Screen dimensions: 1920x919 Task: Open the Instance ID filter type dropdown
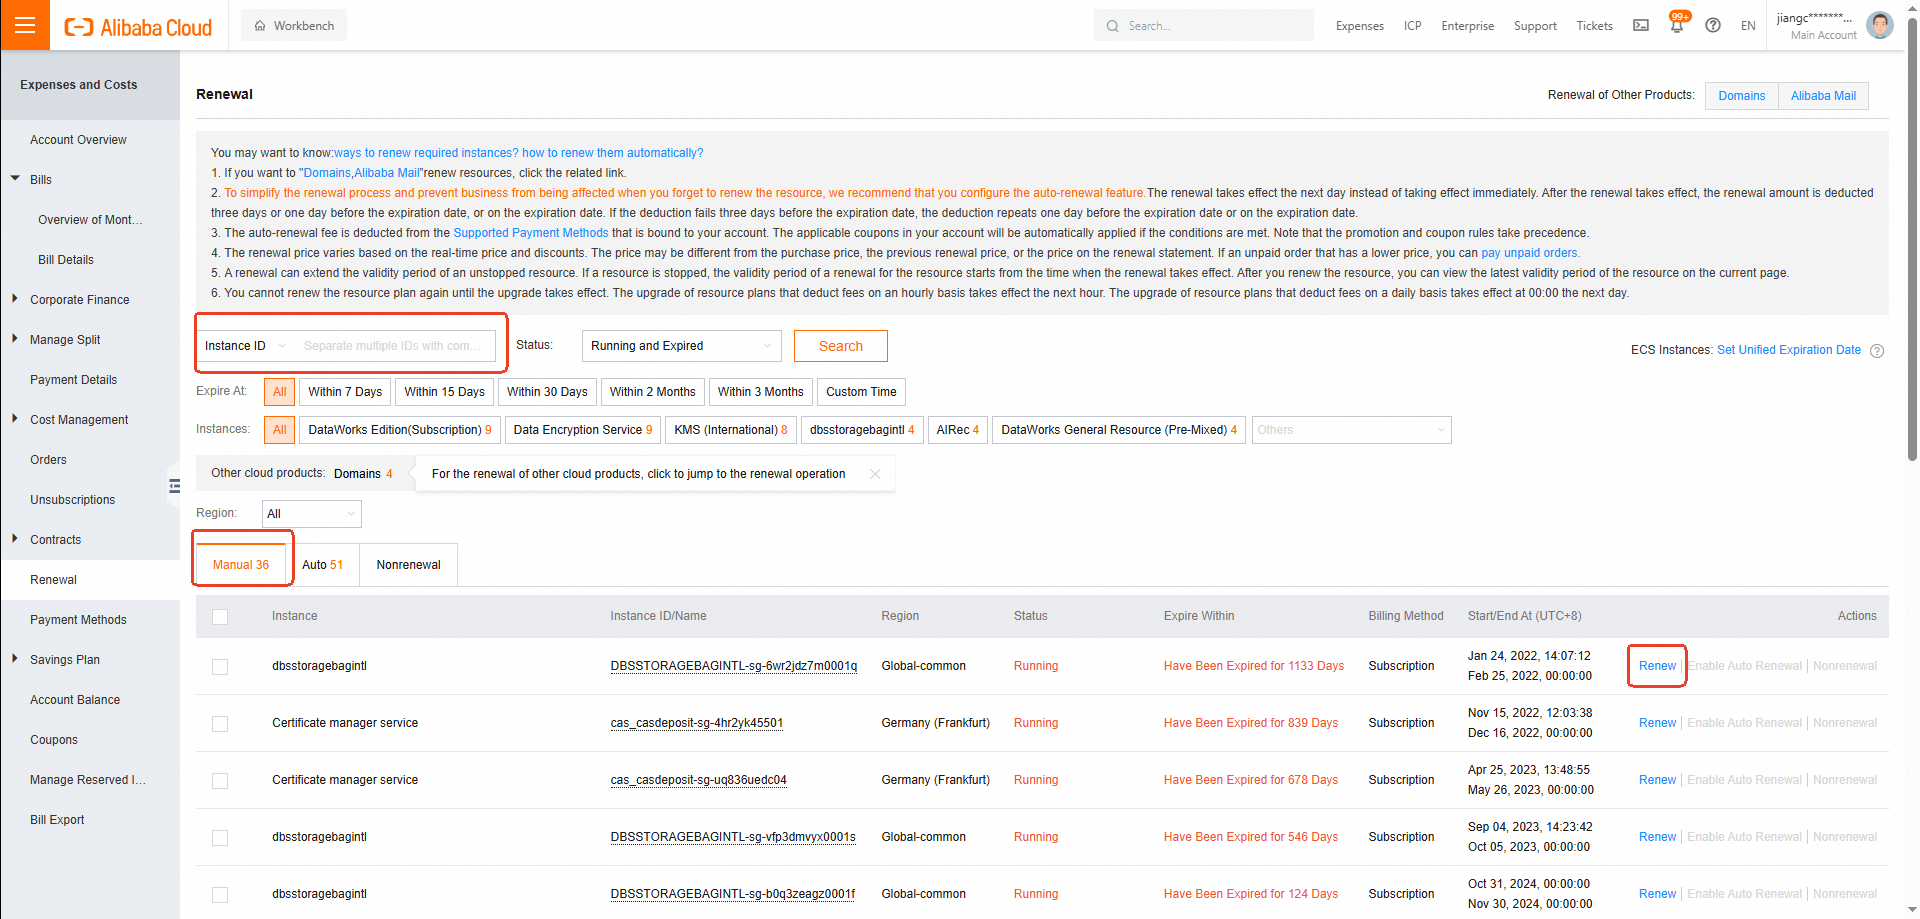coord(245,346)
